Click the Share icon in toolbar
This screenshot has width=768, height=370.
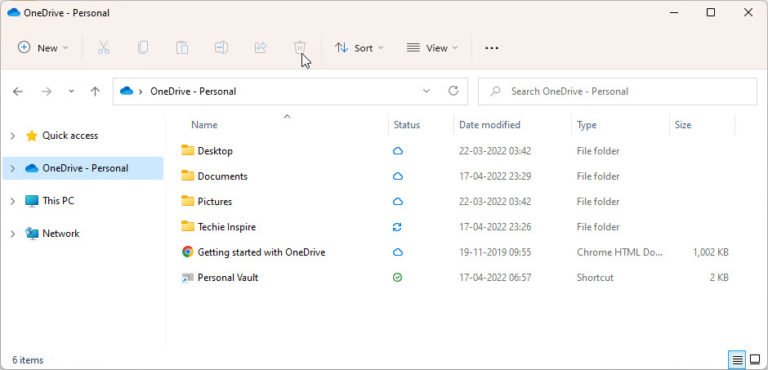tap(261, 48)
